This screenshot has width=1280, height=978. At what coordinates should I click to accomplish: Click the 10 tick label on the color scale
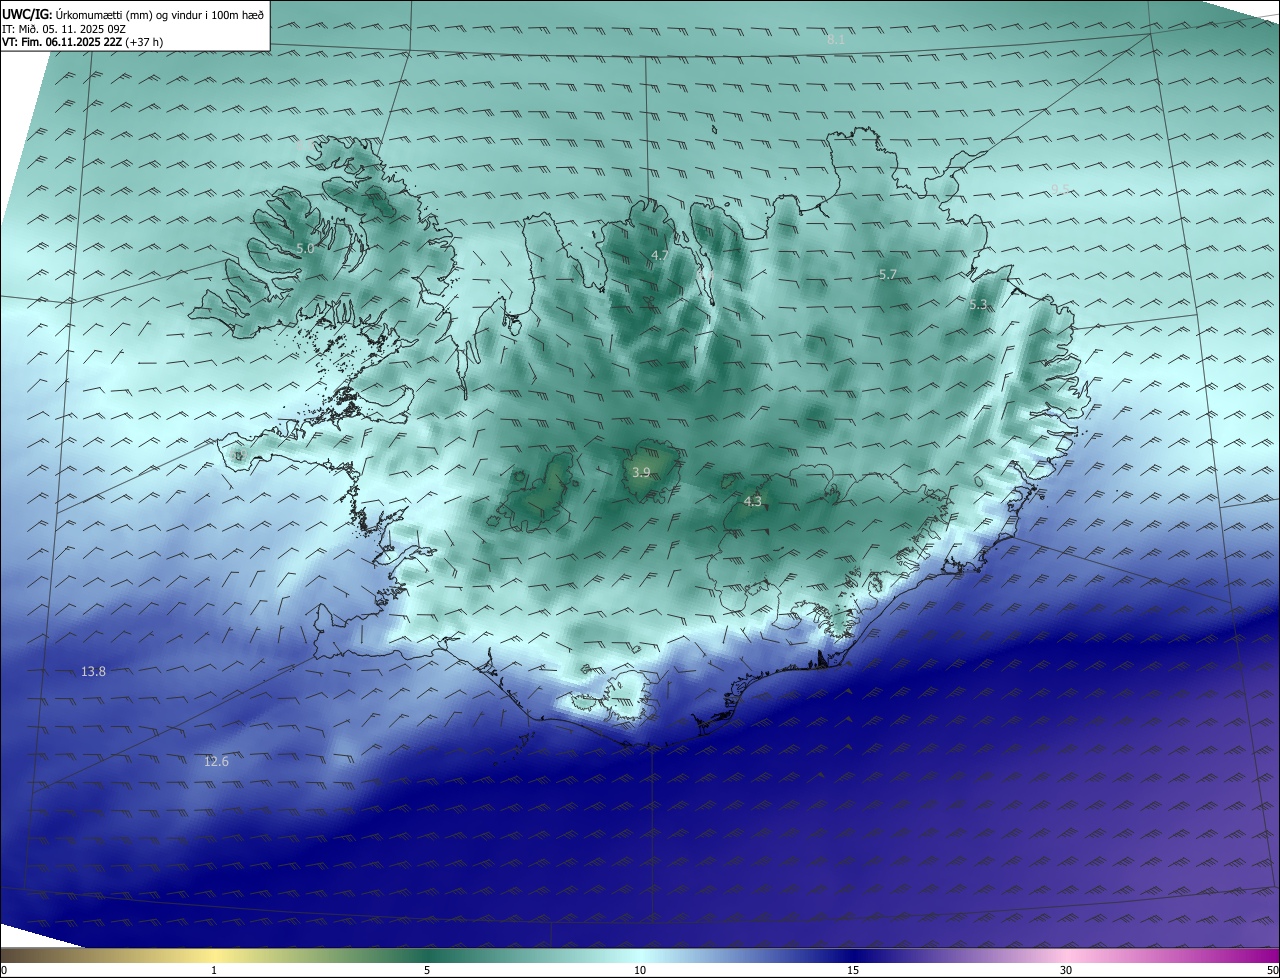coord(640,970)
